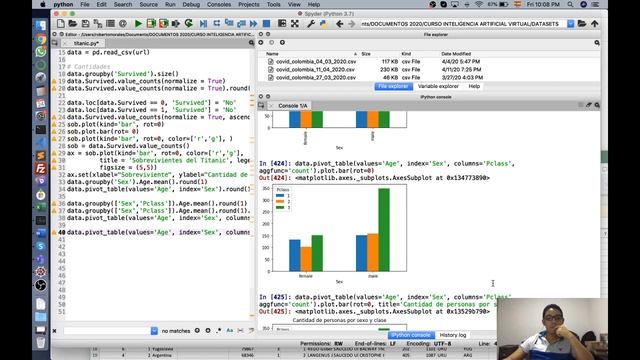Open the console tab browse list icon
Screen dimensions: 640x360
coord(261,105)
